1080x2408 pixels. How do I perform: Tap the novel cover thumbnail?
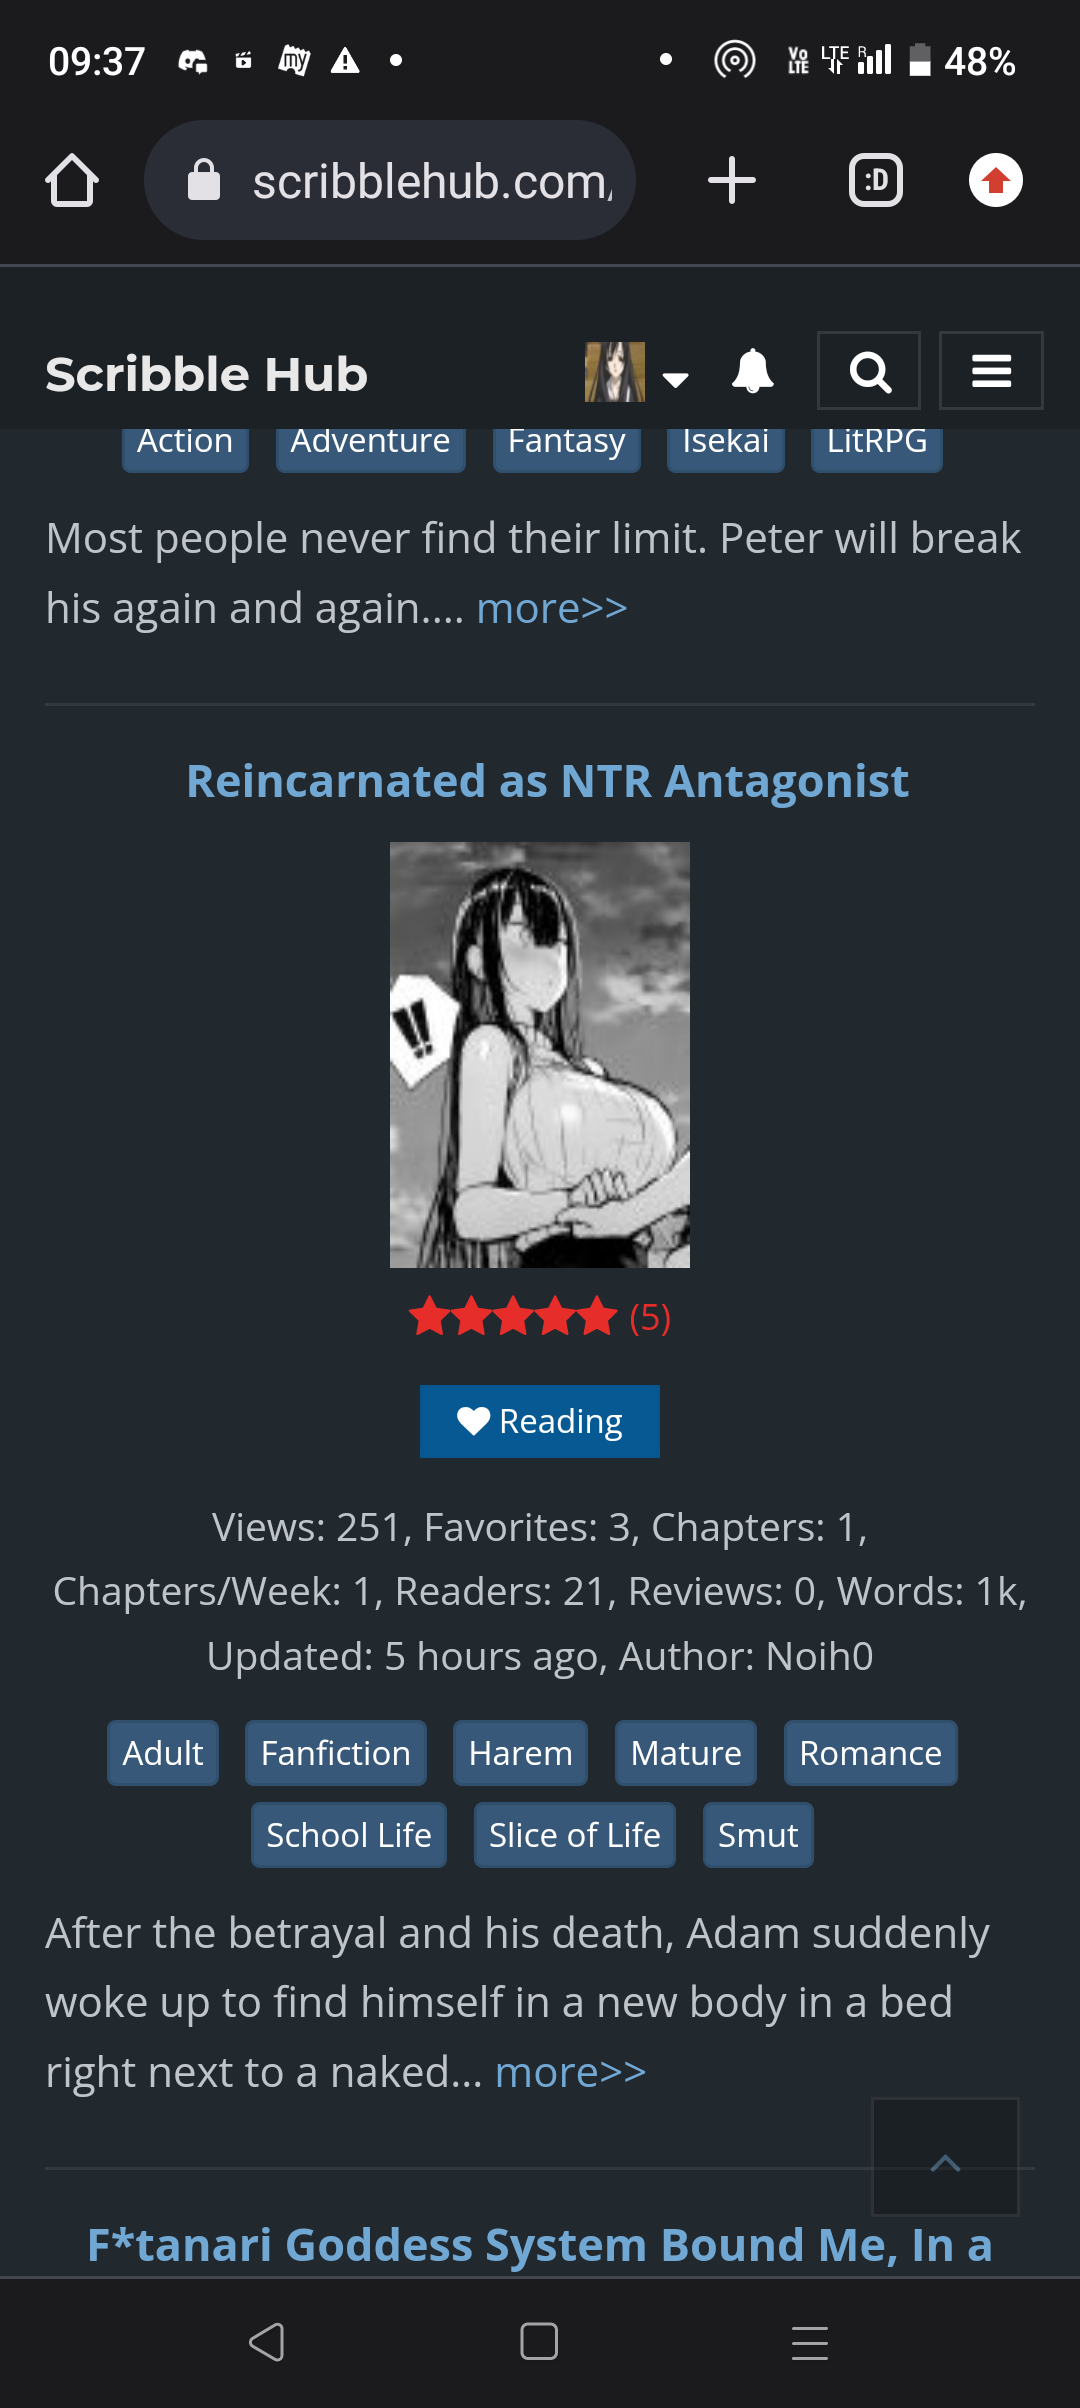pos(540,1055)
